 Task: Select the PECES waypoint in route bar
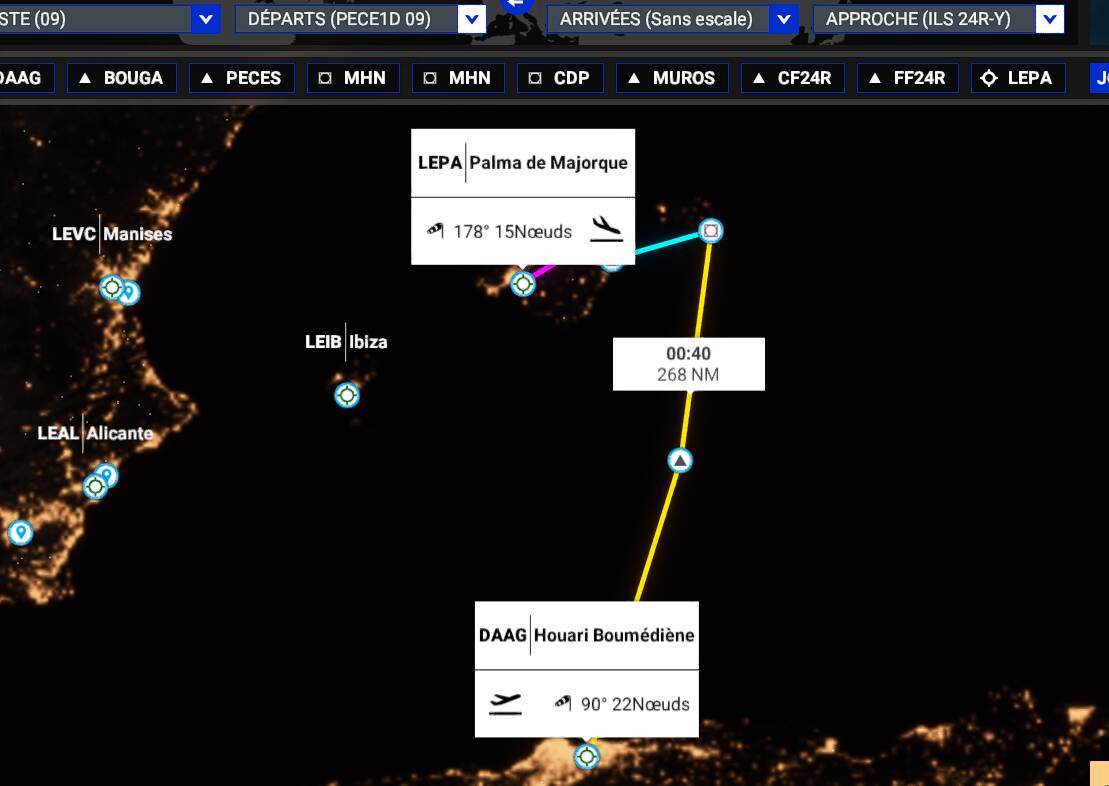tap(241, 78)
